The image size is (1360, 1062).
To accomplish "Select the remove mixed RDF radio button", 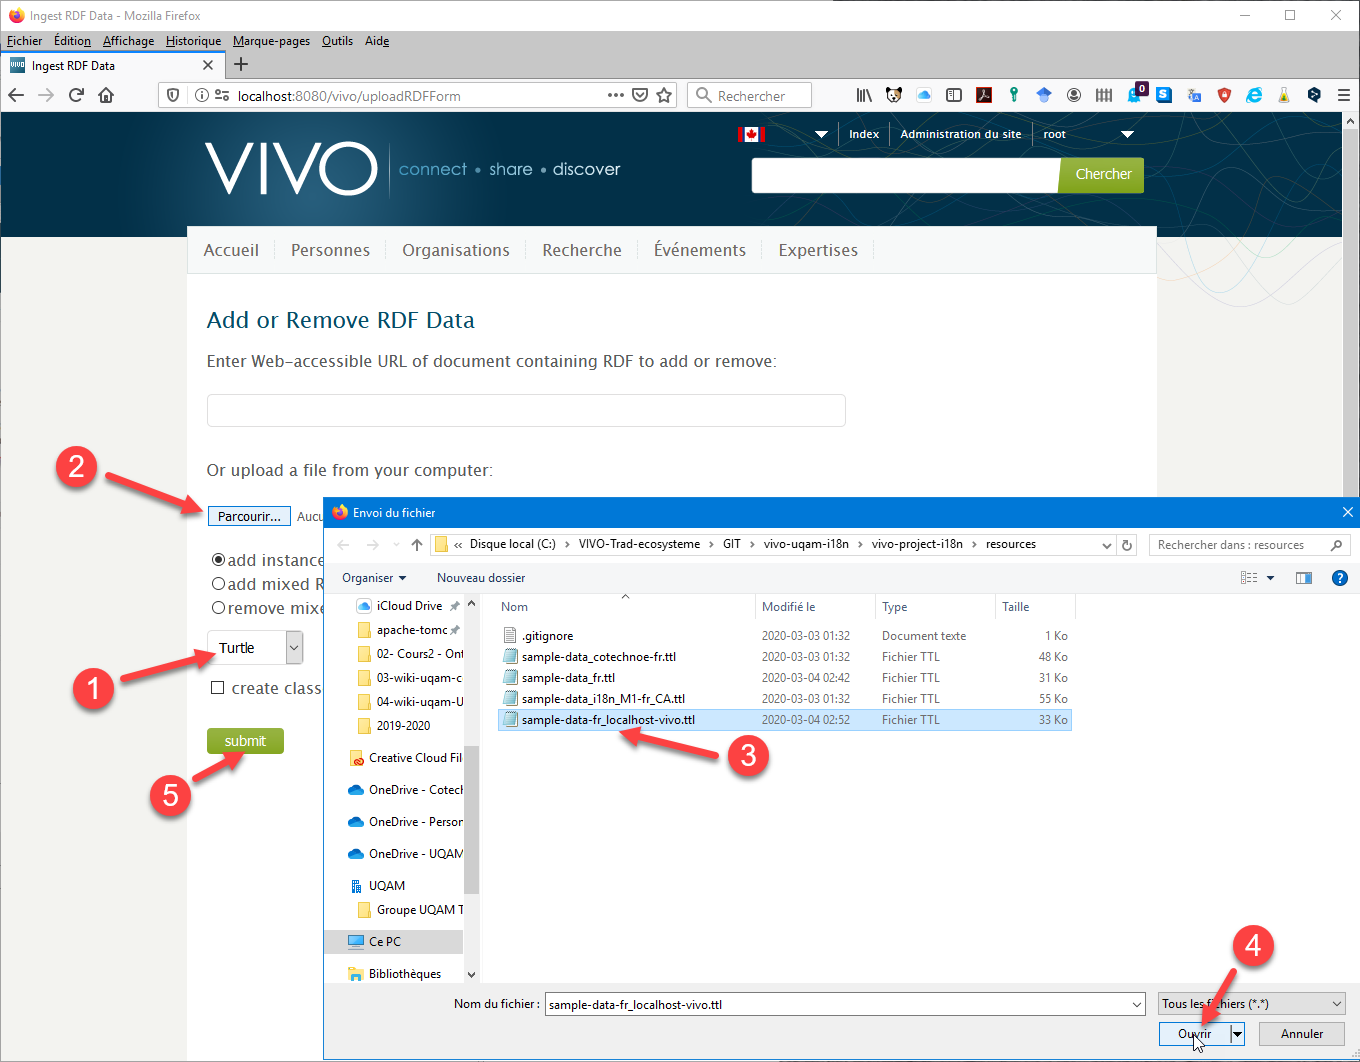I will (x=218, y=608).
